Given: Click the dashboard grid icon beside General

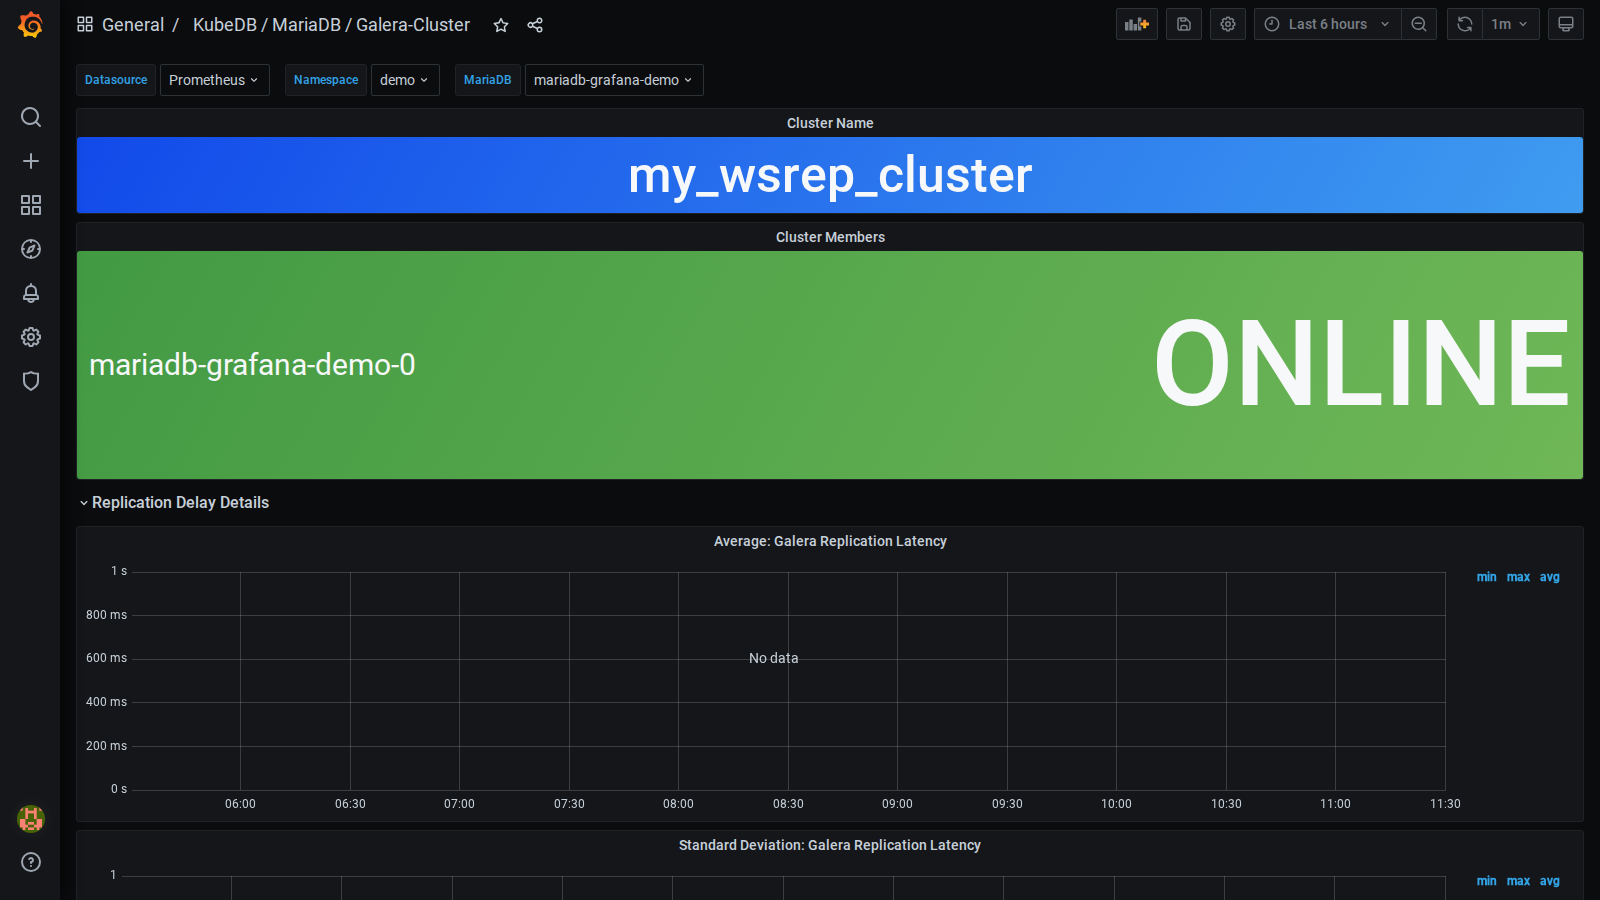Looking at the screenshot, I should coord(85,24).
